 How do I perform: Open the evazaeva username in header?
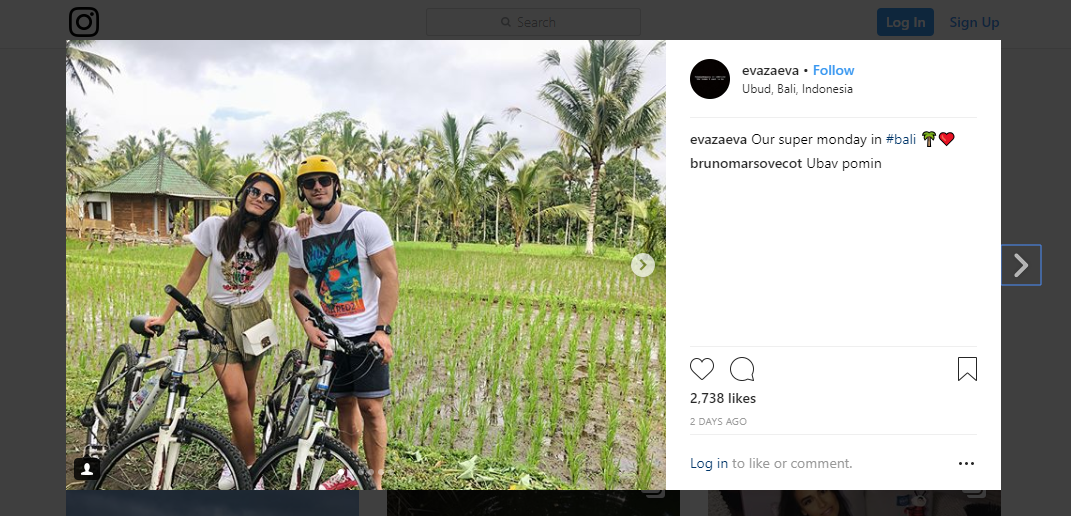pos(770,70)
